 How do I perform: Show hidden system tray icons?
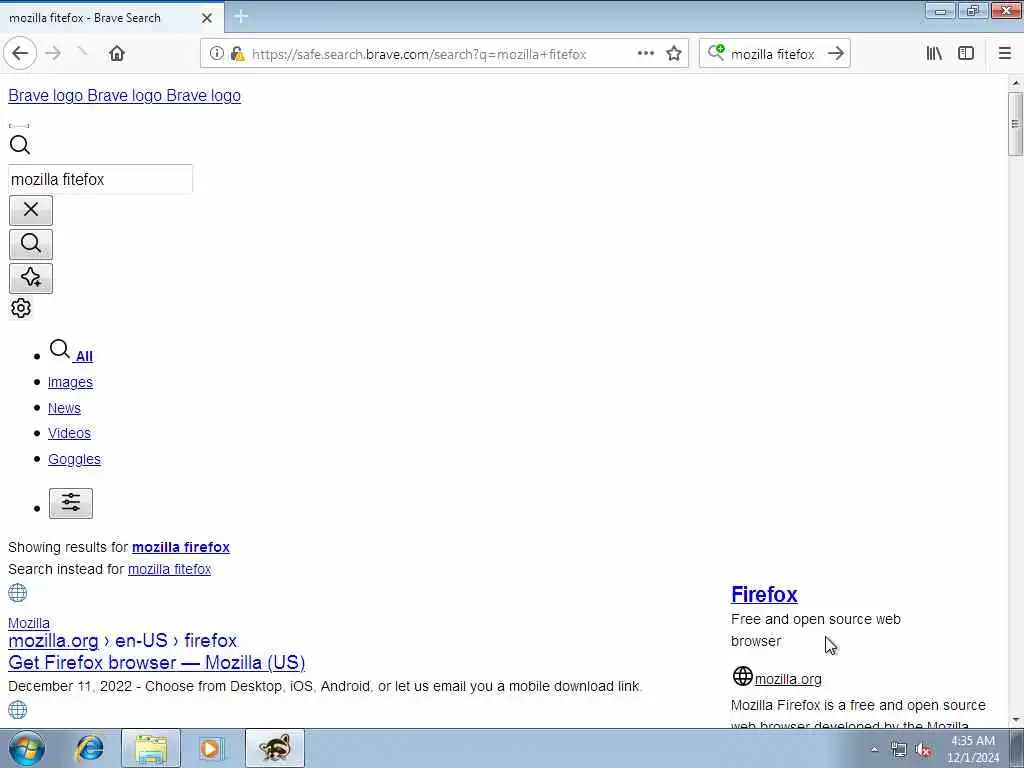coord(874,749)
